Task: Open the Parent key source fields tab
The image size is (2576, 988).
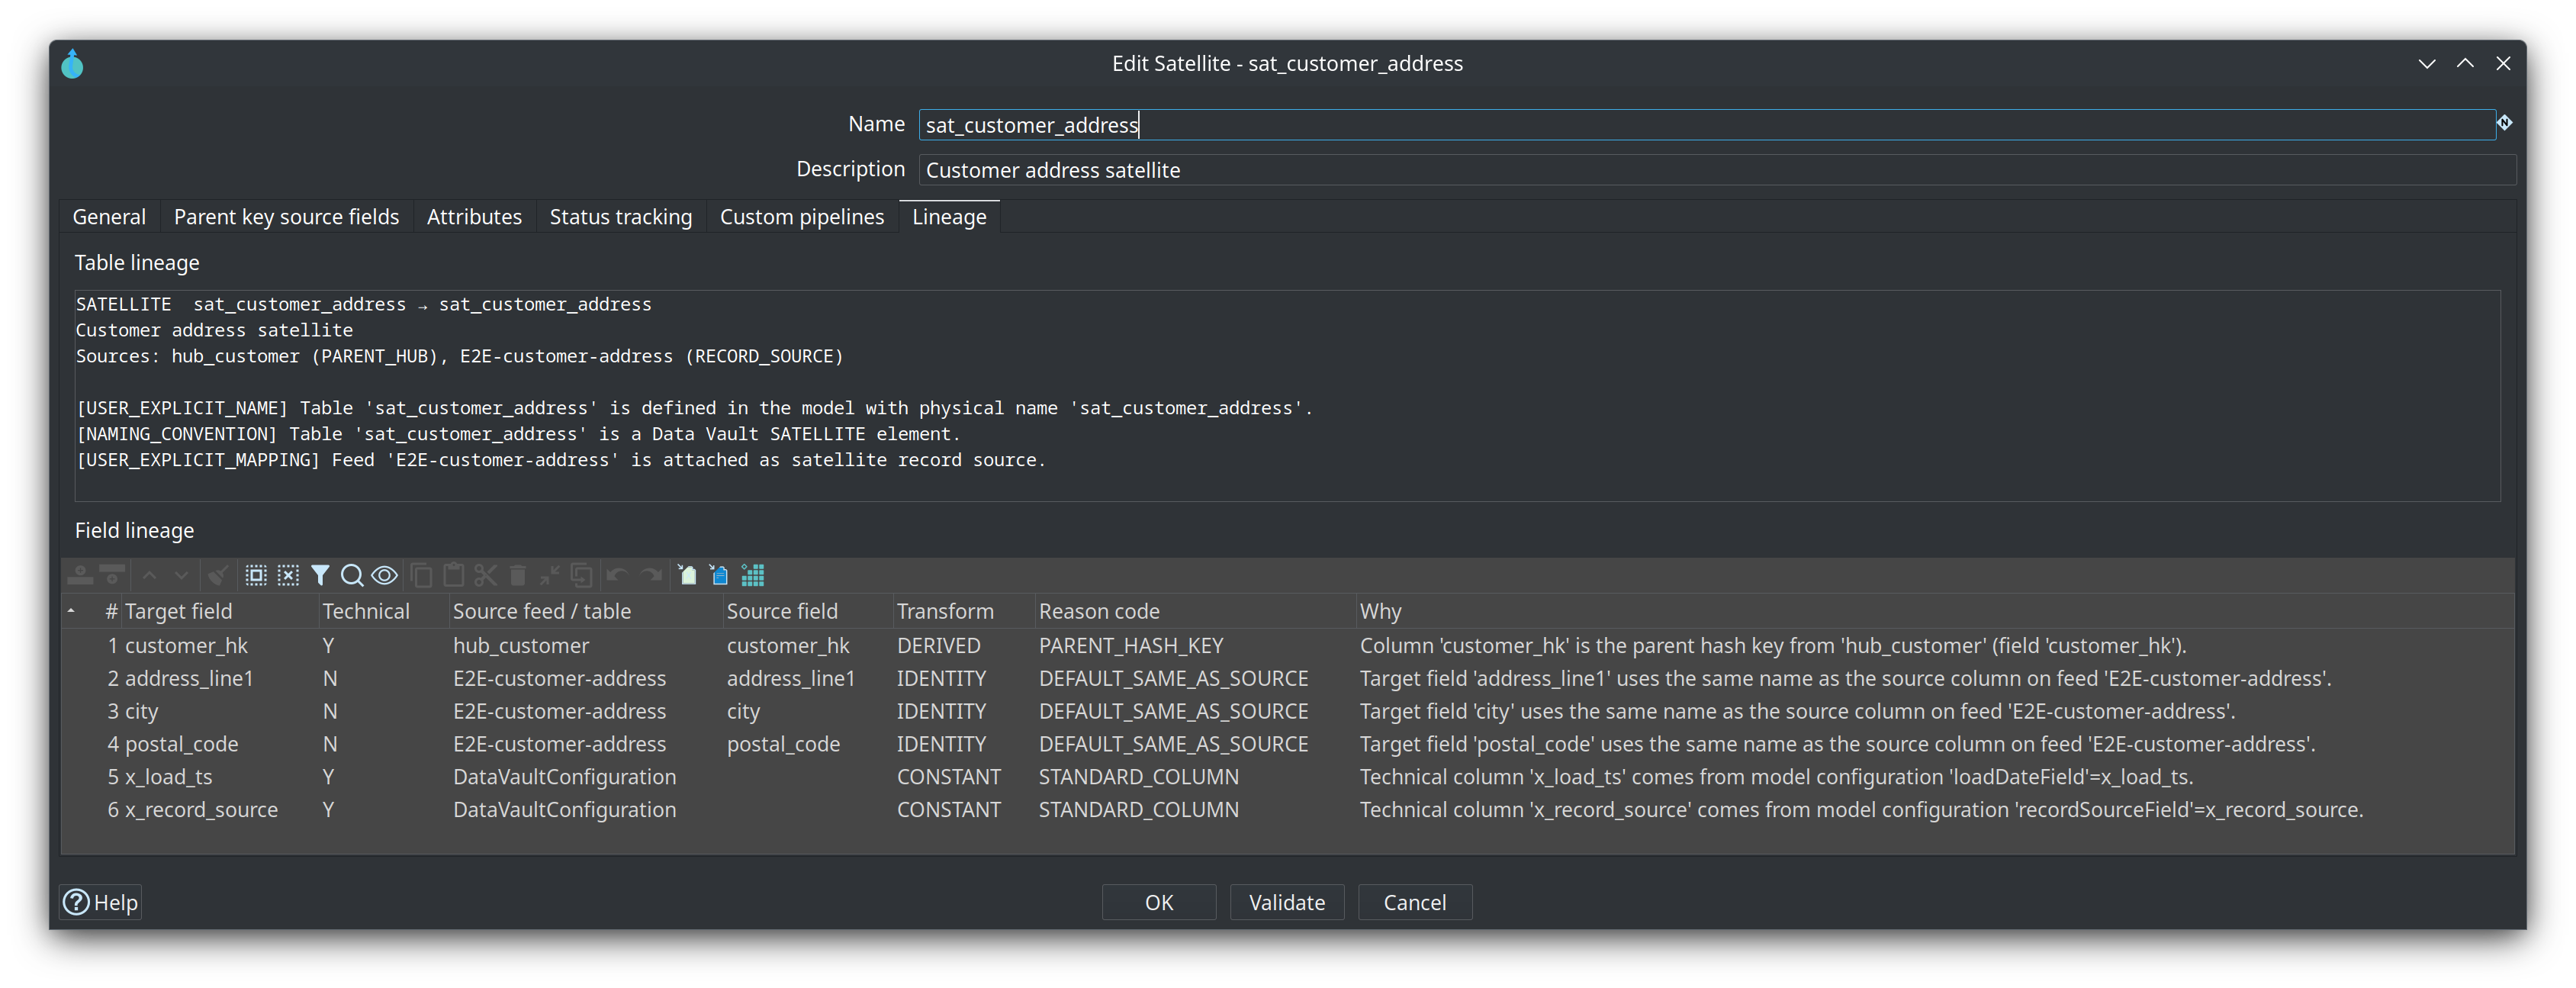Action: coord(286,217)
